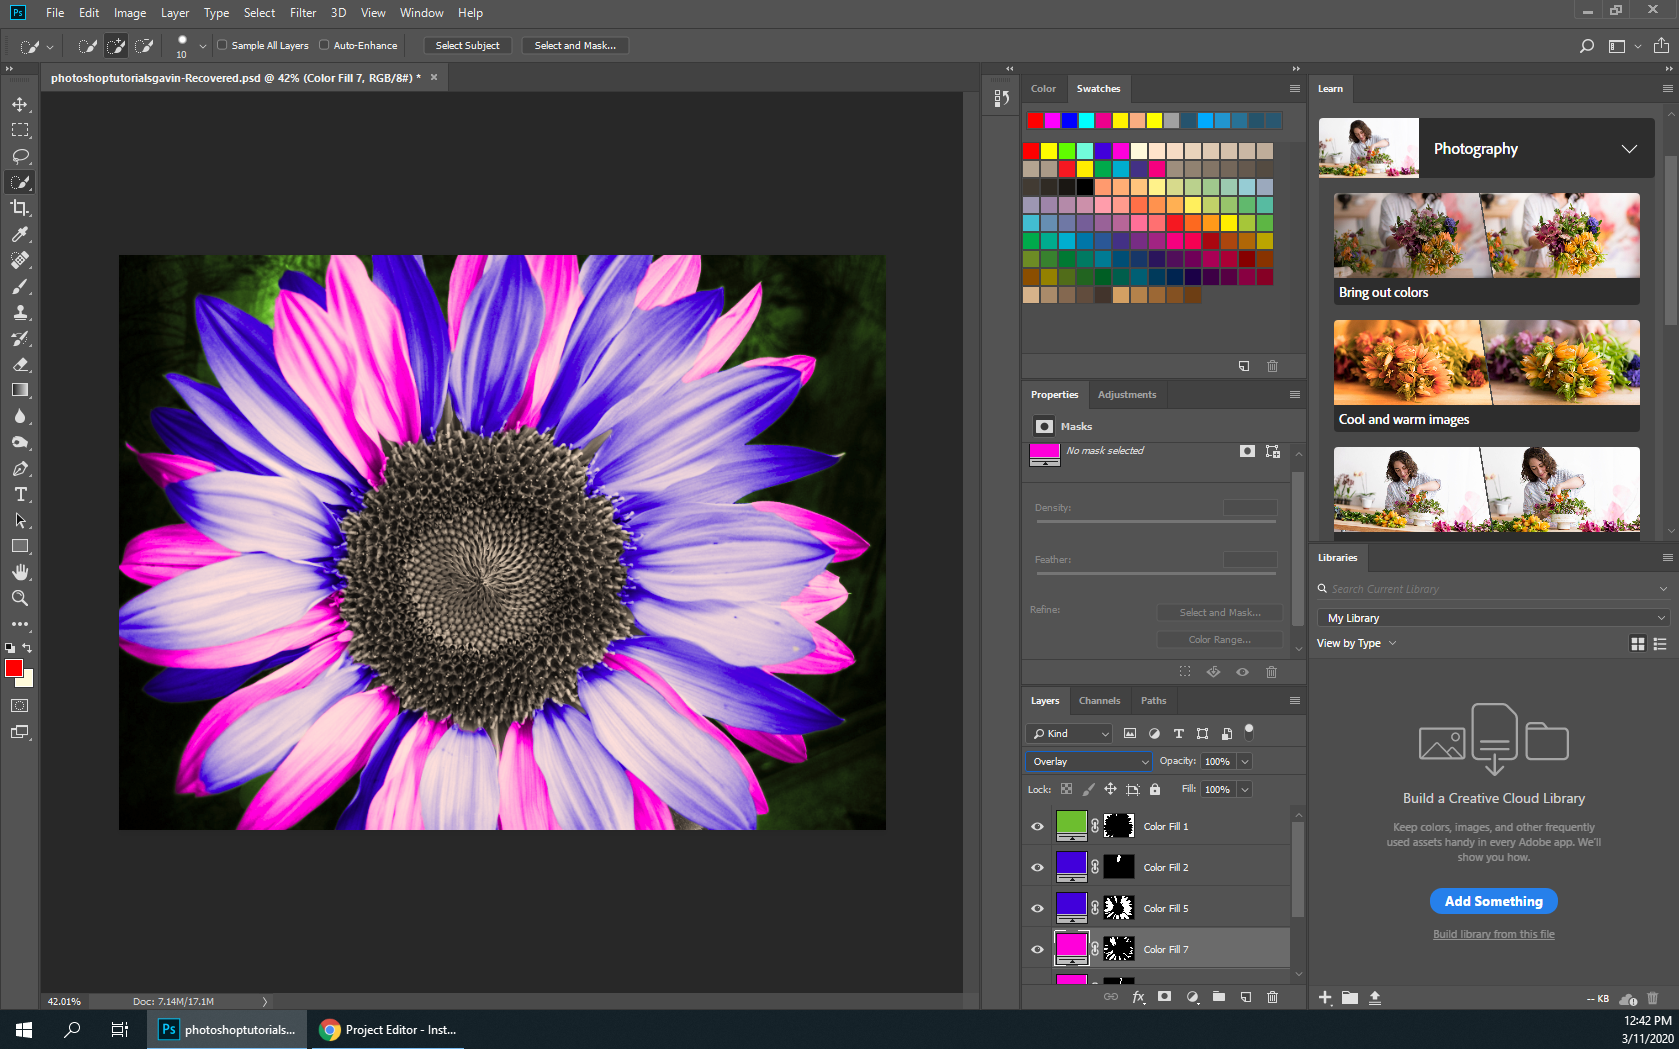Select the Gradient tool

tap(20, 390)
